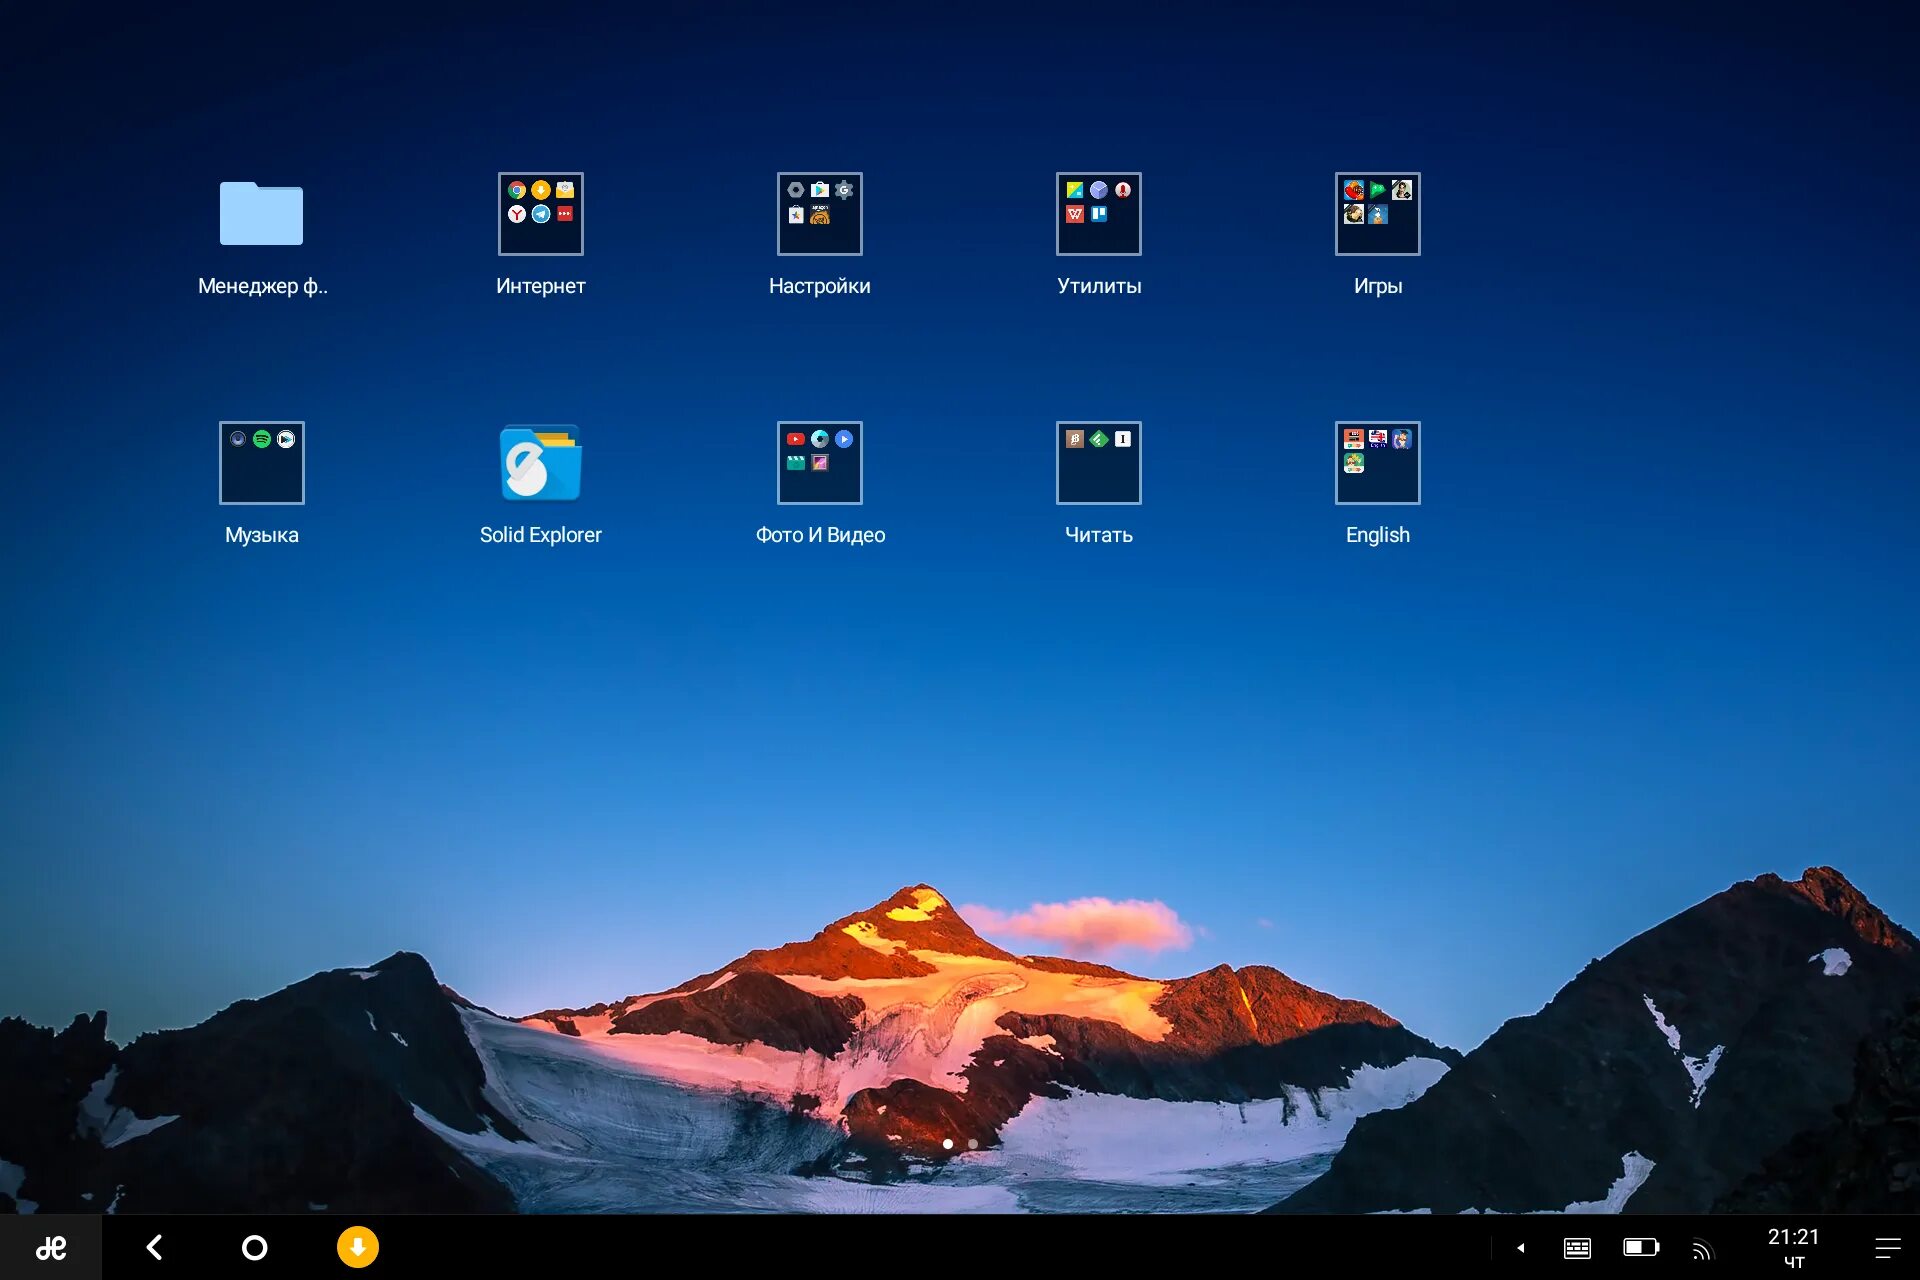
Task: Open the Игры games folder
Action: coord(1377,214)
